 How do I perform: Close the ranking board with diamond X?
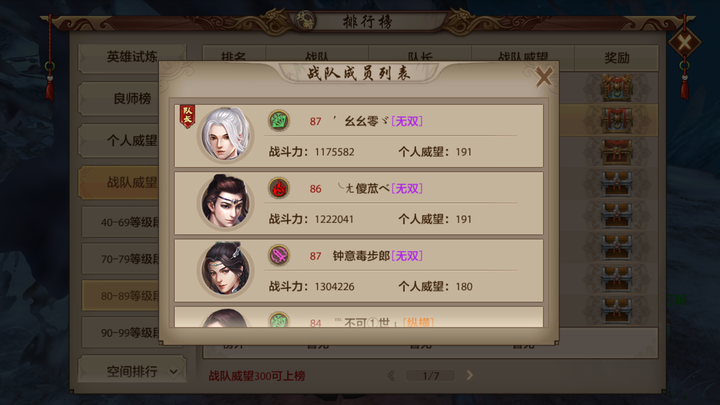pos(684,43)
